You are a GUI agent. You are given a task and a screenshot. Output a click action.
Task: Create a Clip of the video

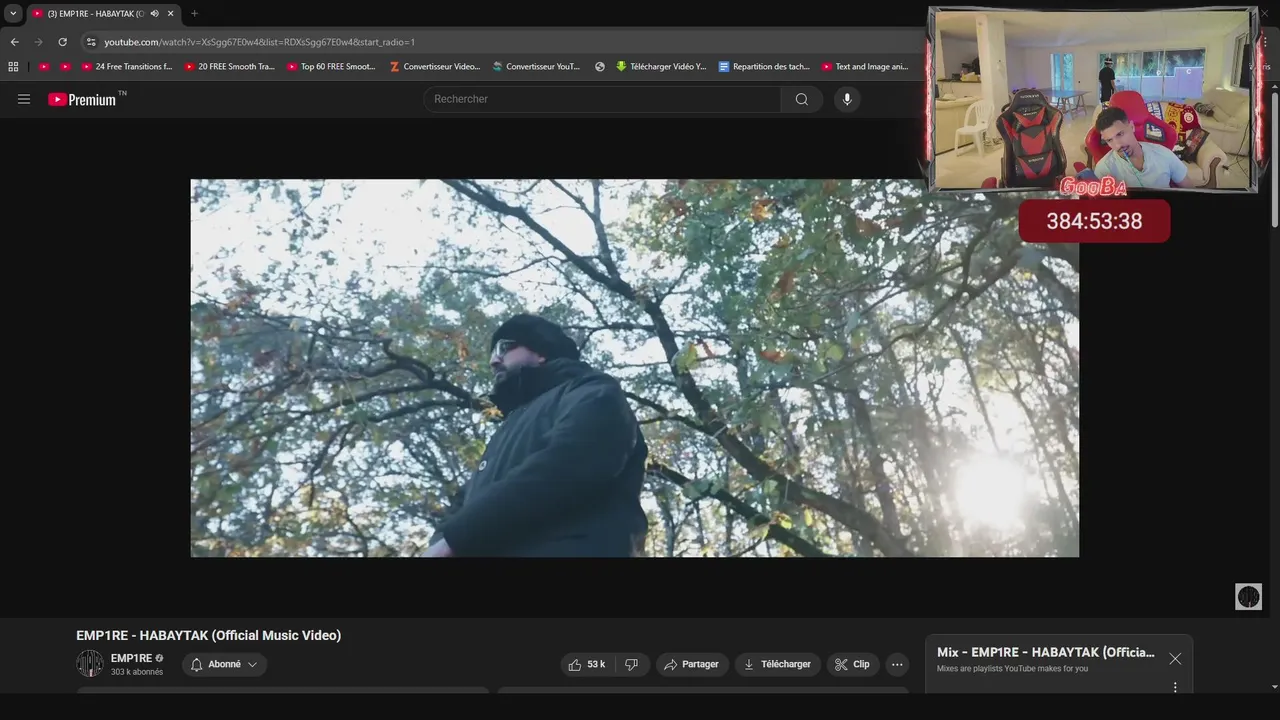pyautogui.click(x=853, y=664)
